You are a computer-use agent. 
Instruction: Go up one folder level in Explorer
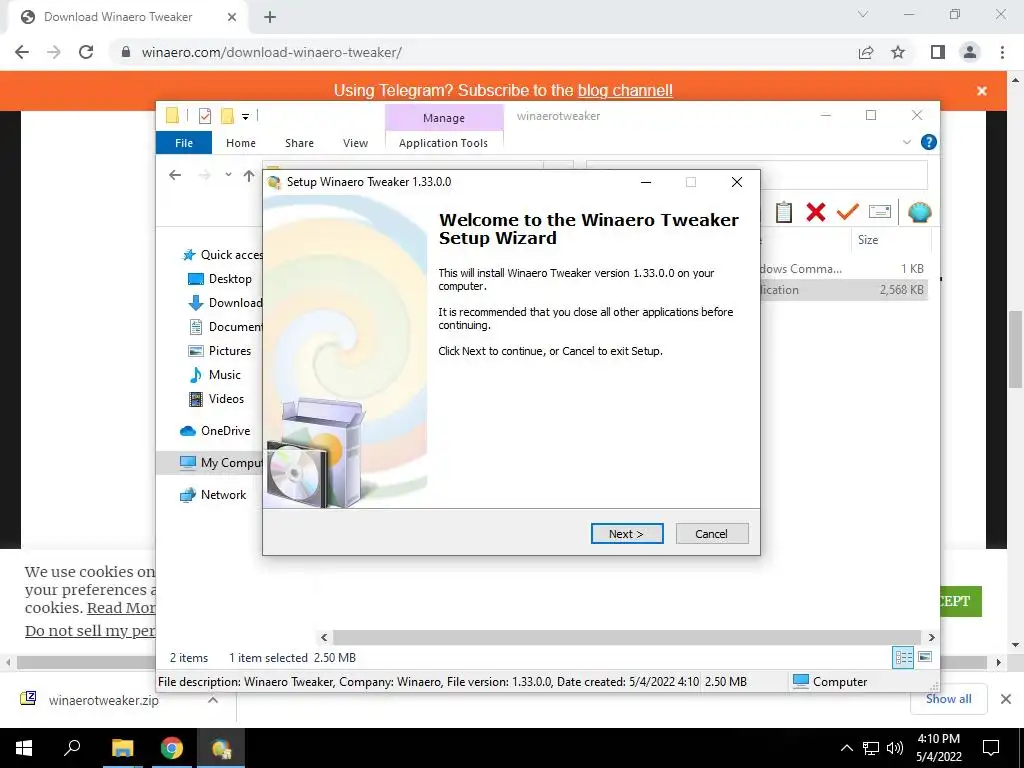pos(249,175)
